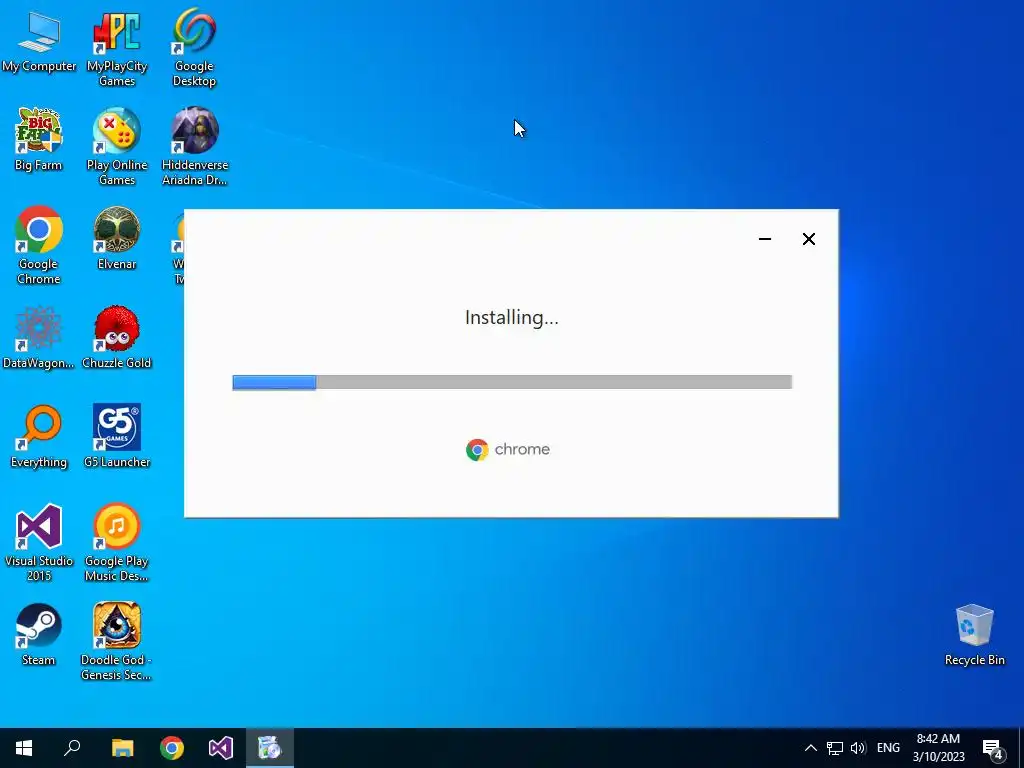Image resolution: width=1024 pixels, height=768 pixels.
Task: Click the Chrome installation progress bar
Action: click(512, 382)
